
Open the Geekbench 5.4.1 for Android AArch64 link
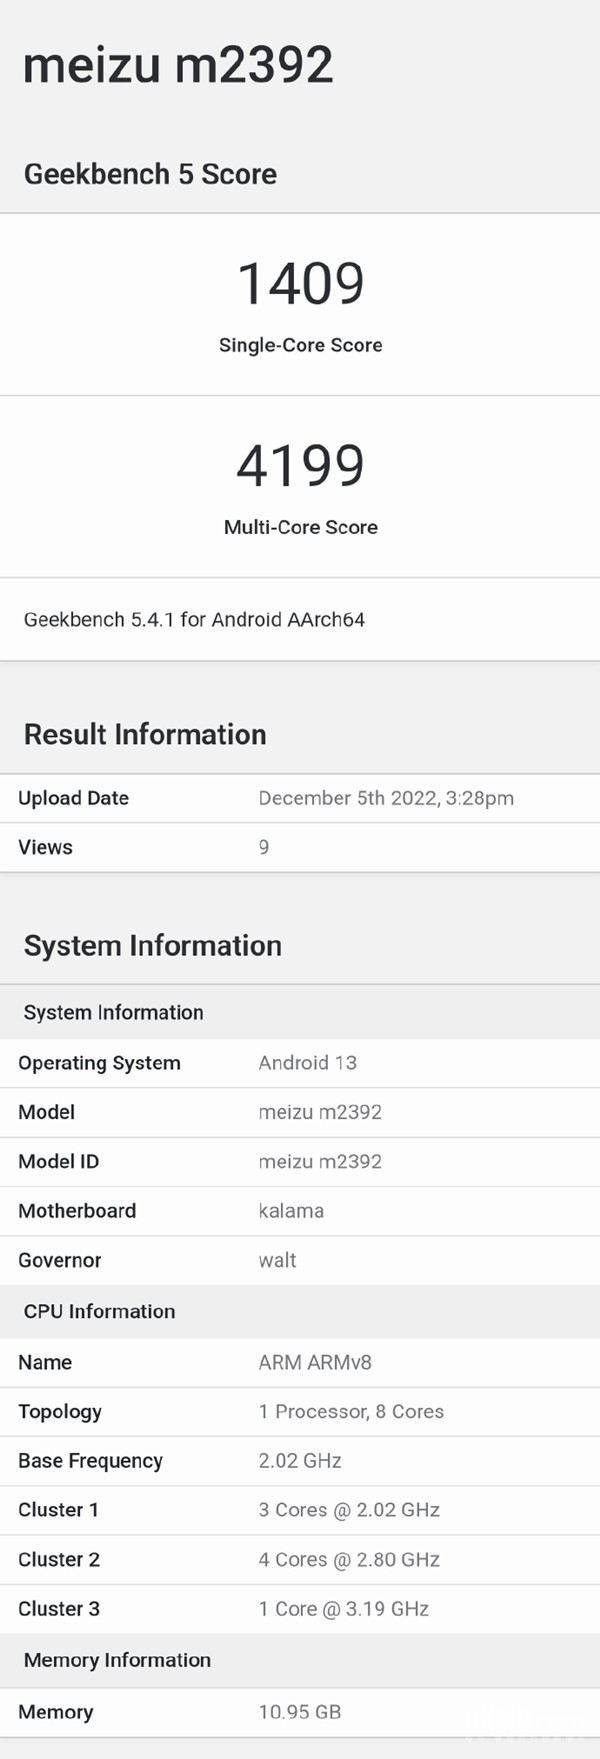[194, 620]
